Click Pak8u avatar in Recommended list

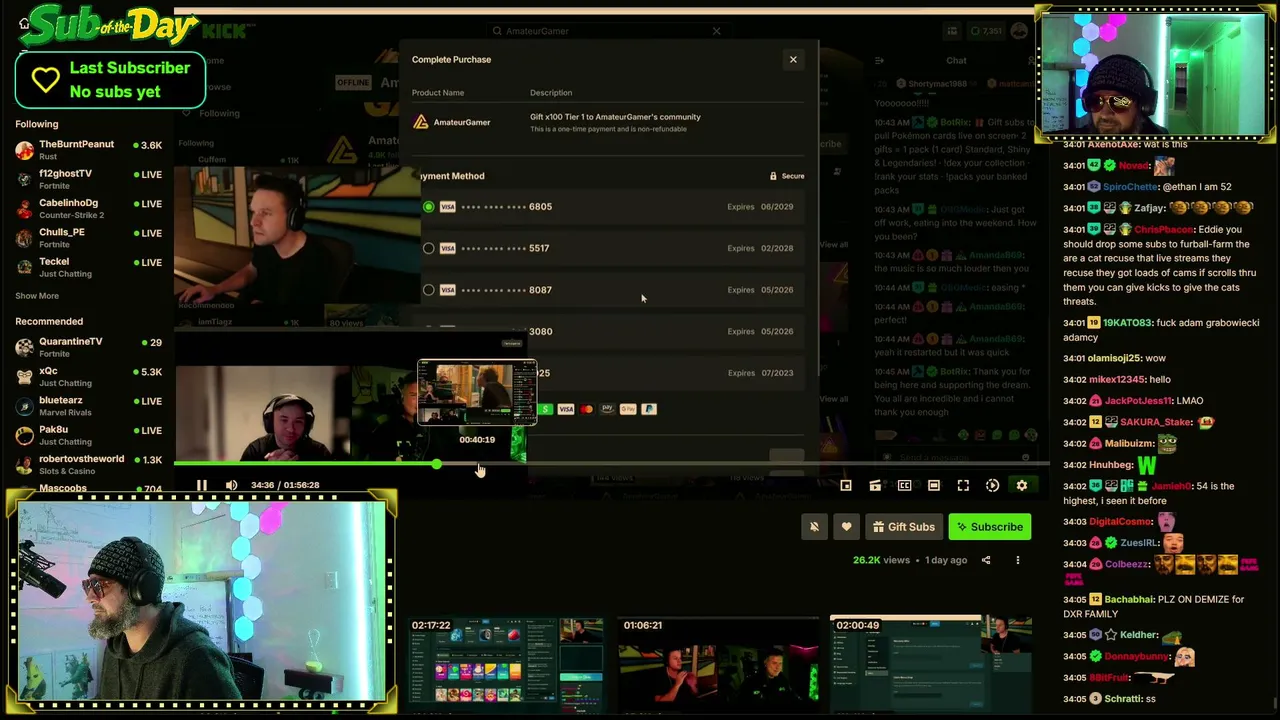tap(24, 435)
